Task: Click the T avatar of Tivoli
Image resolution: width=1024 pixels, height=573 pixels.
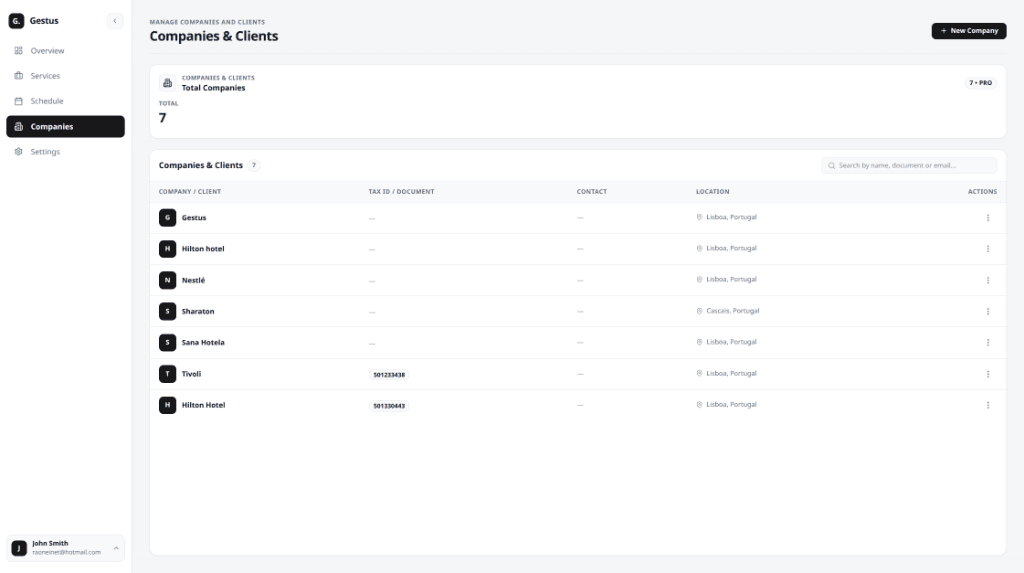Action: 168,374
